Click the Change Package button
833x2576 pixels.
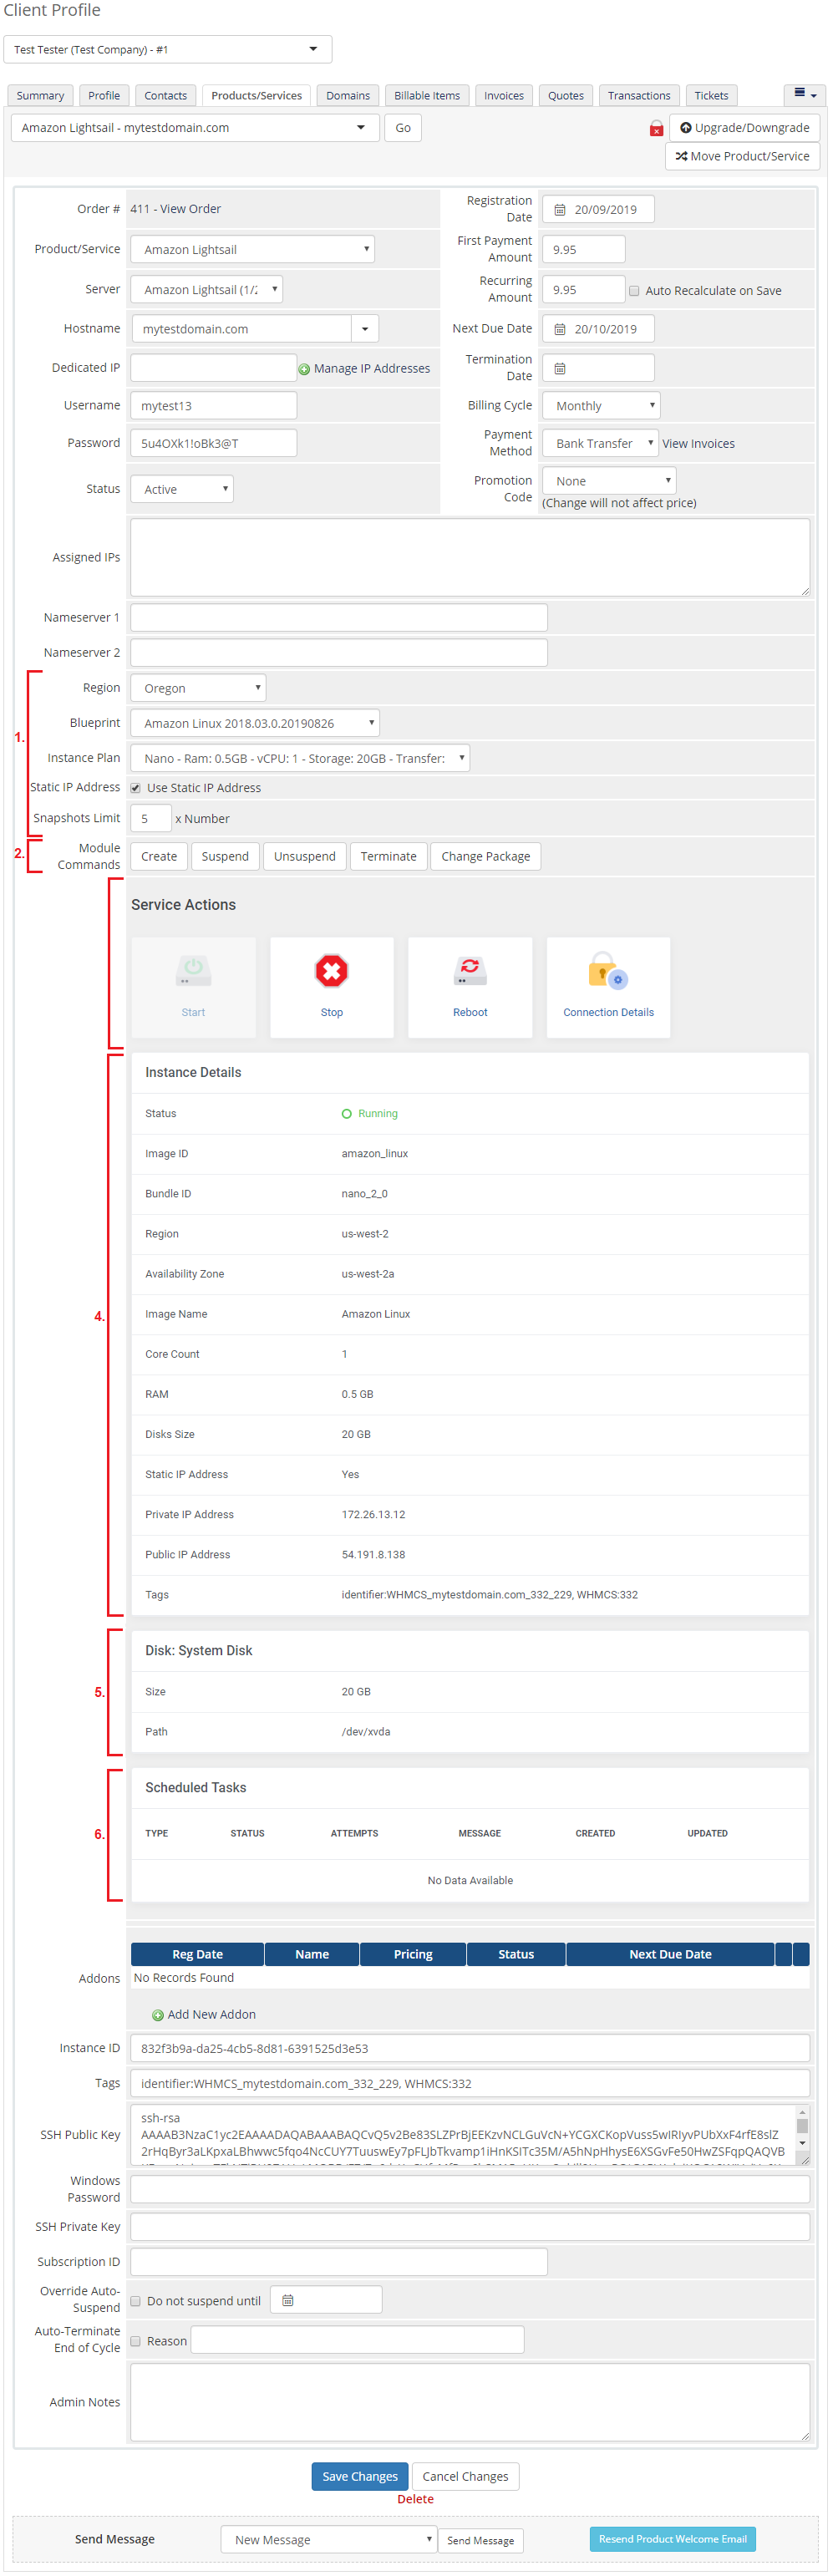click(x=486, y=856)
